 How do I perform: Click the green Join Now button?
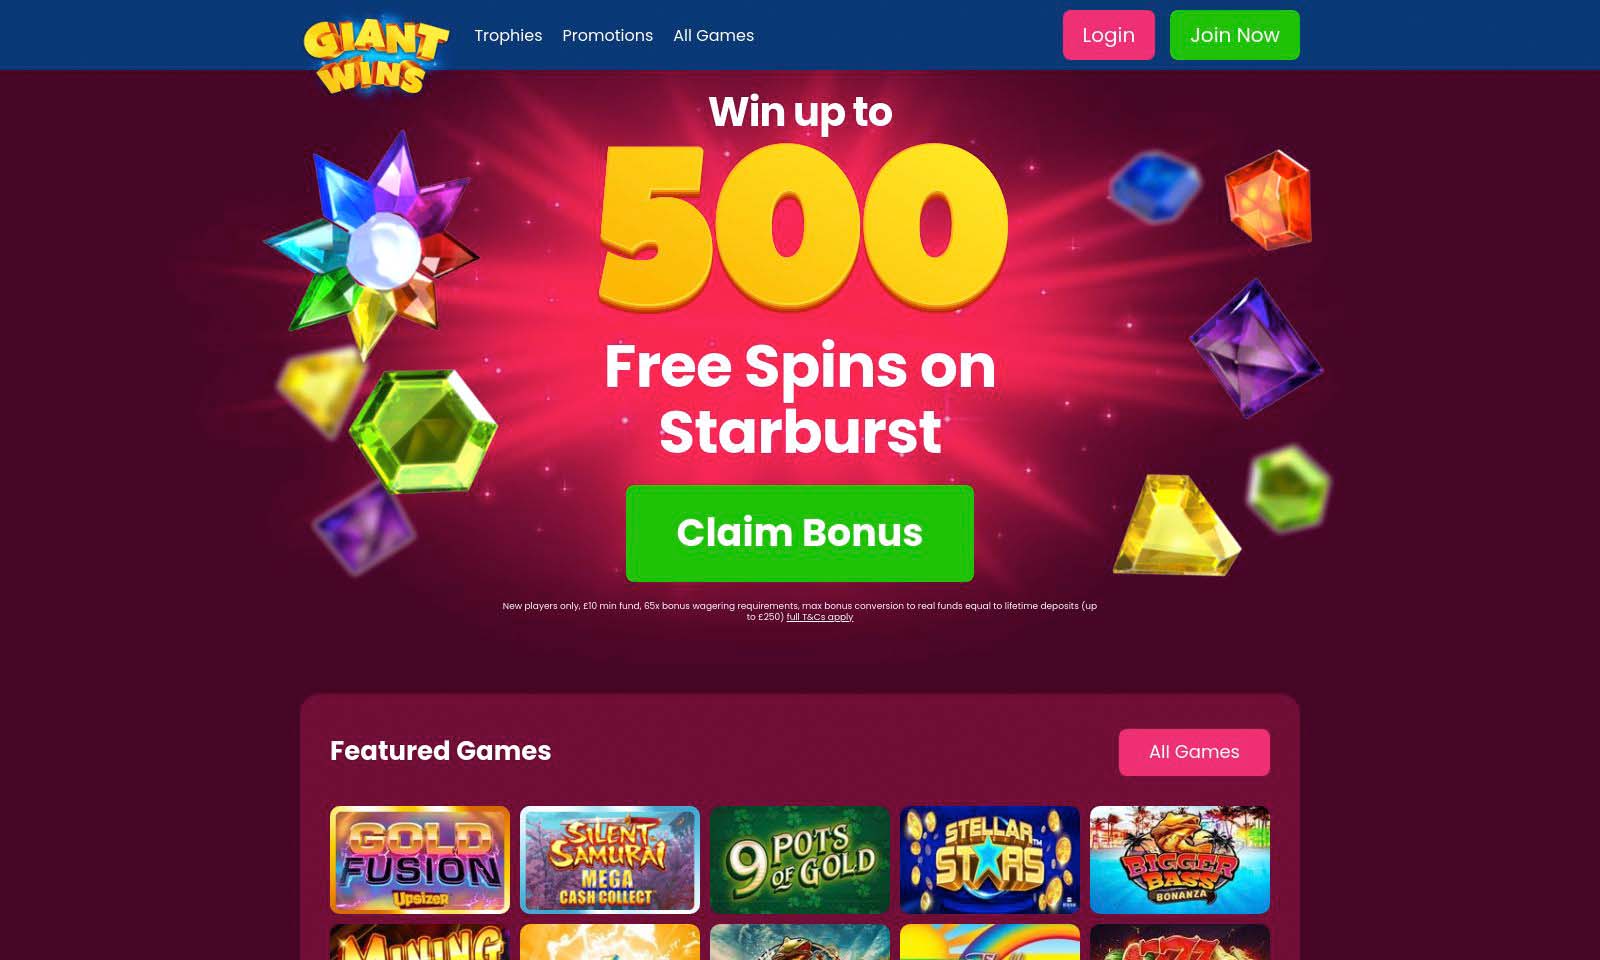(x=1234, y=35)
